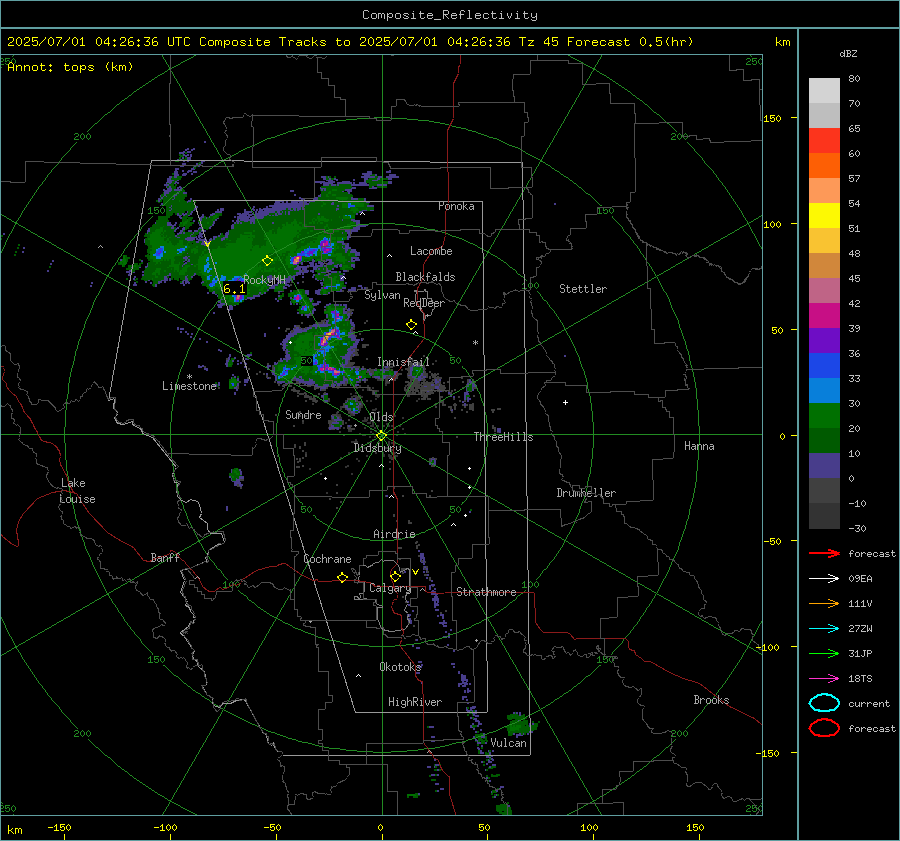Click the Composite_Reflectivity title
This screenshot has height=841, width=900.
pyautogui.click(x=449, y=15)
